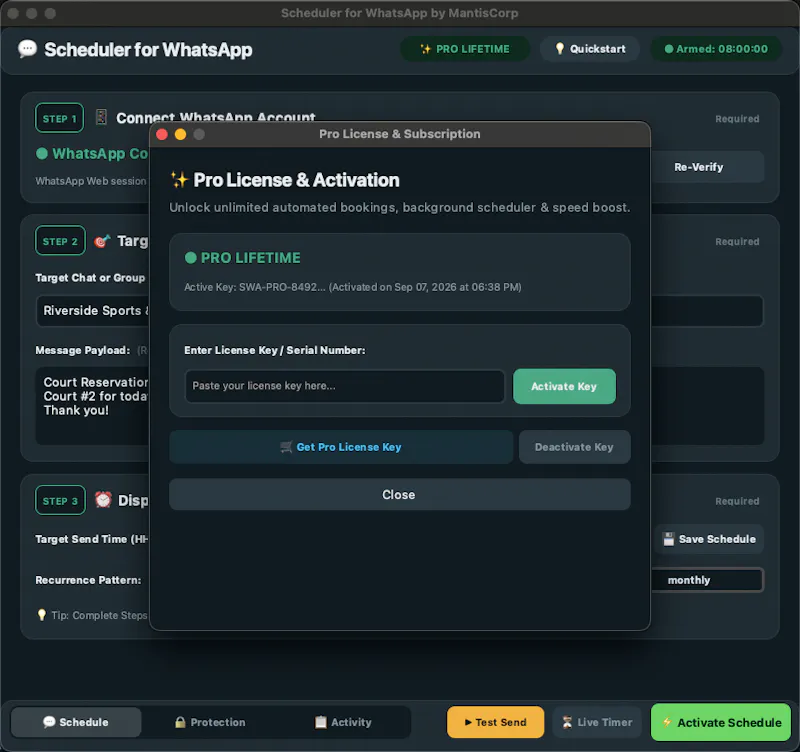The height and width of the screenshot is (752, 800).
Task: Click the Riverside Sports target chat field
Action: [x=92, y=311]
